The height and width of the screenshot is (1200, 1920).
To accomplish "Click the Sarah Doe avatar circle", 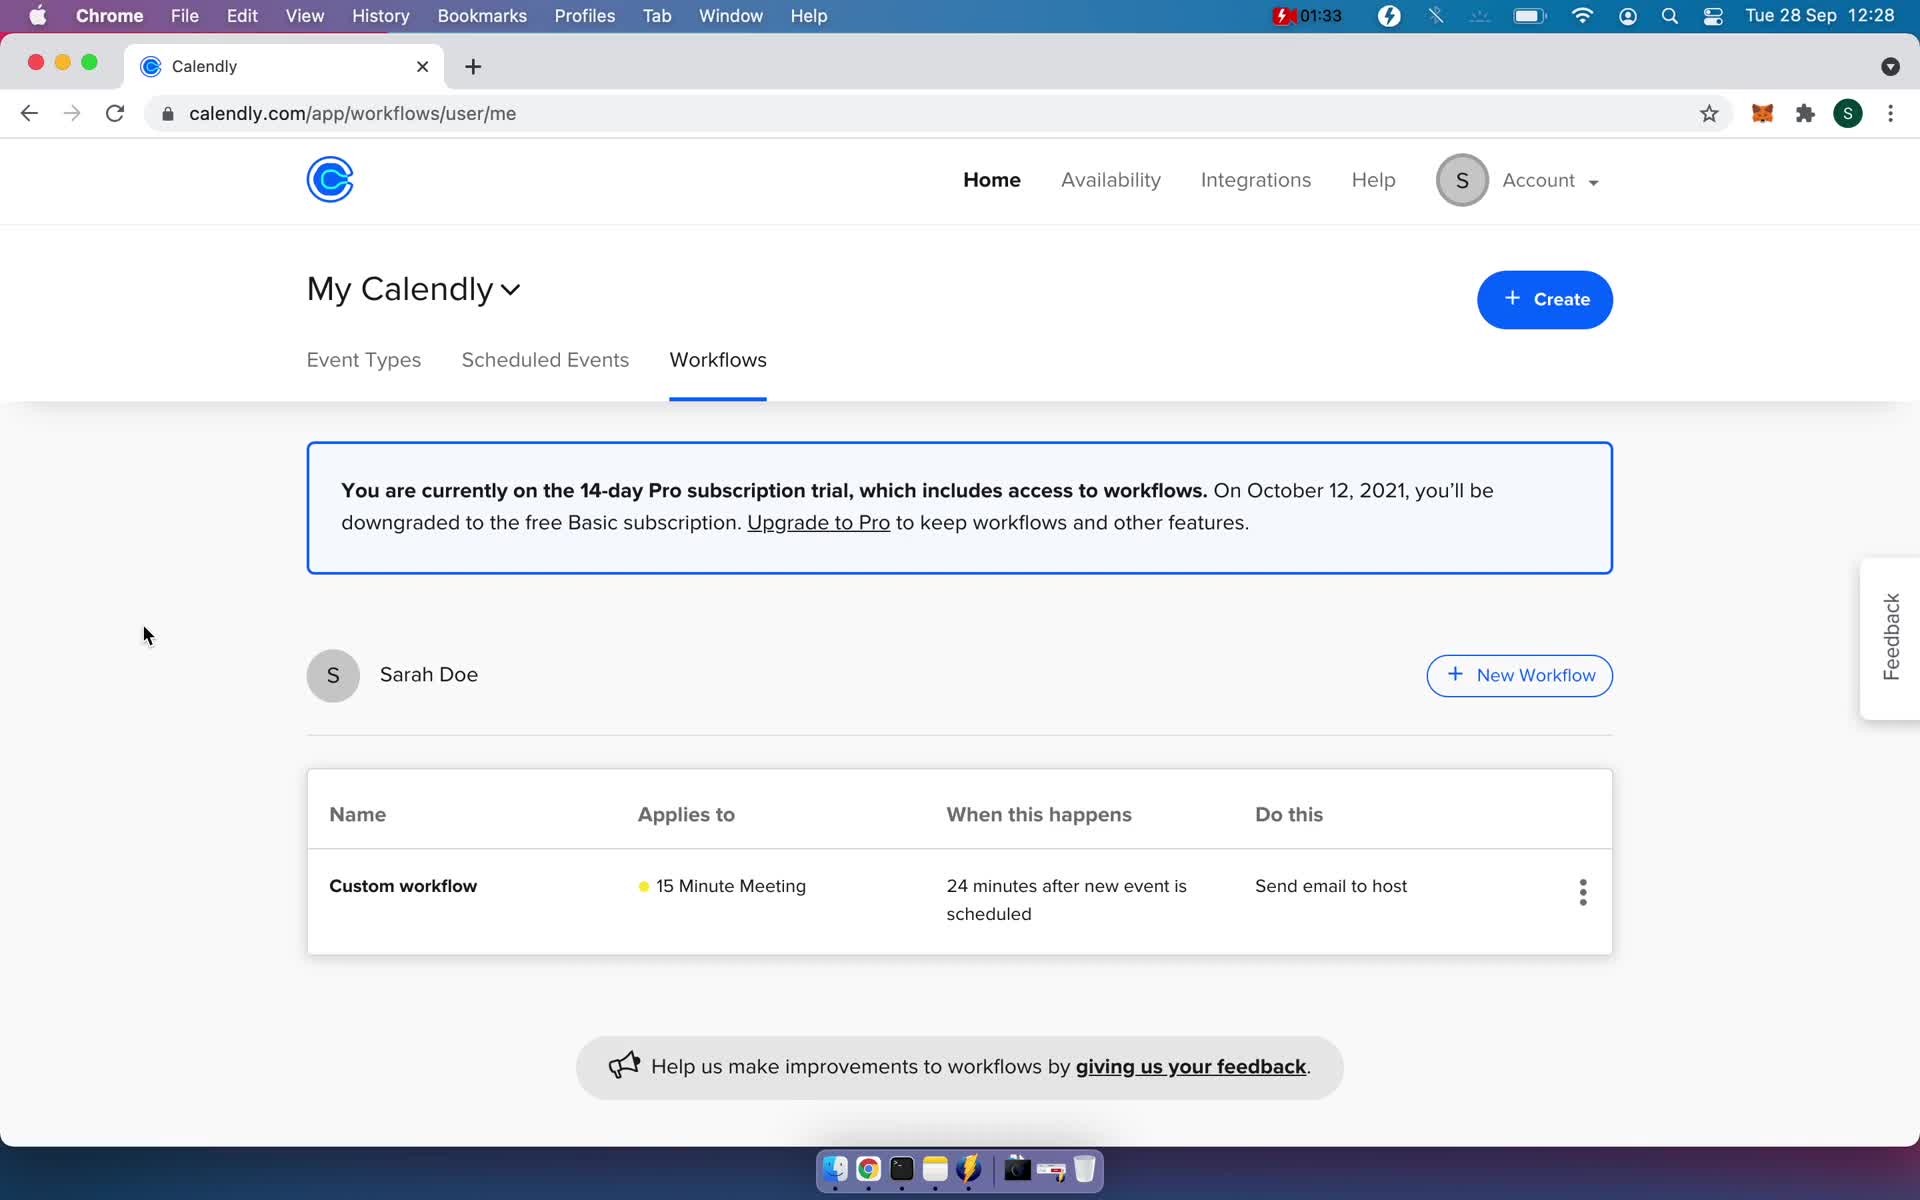I will click(333, 676).
